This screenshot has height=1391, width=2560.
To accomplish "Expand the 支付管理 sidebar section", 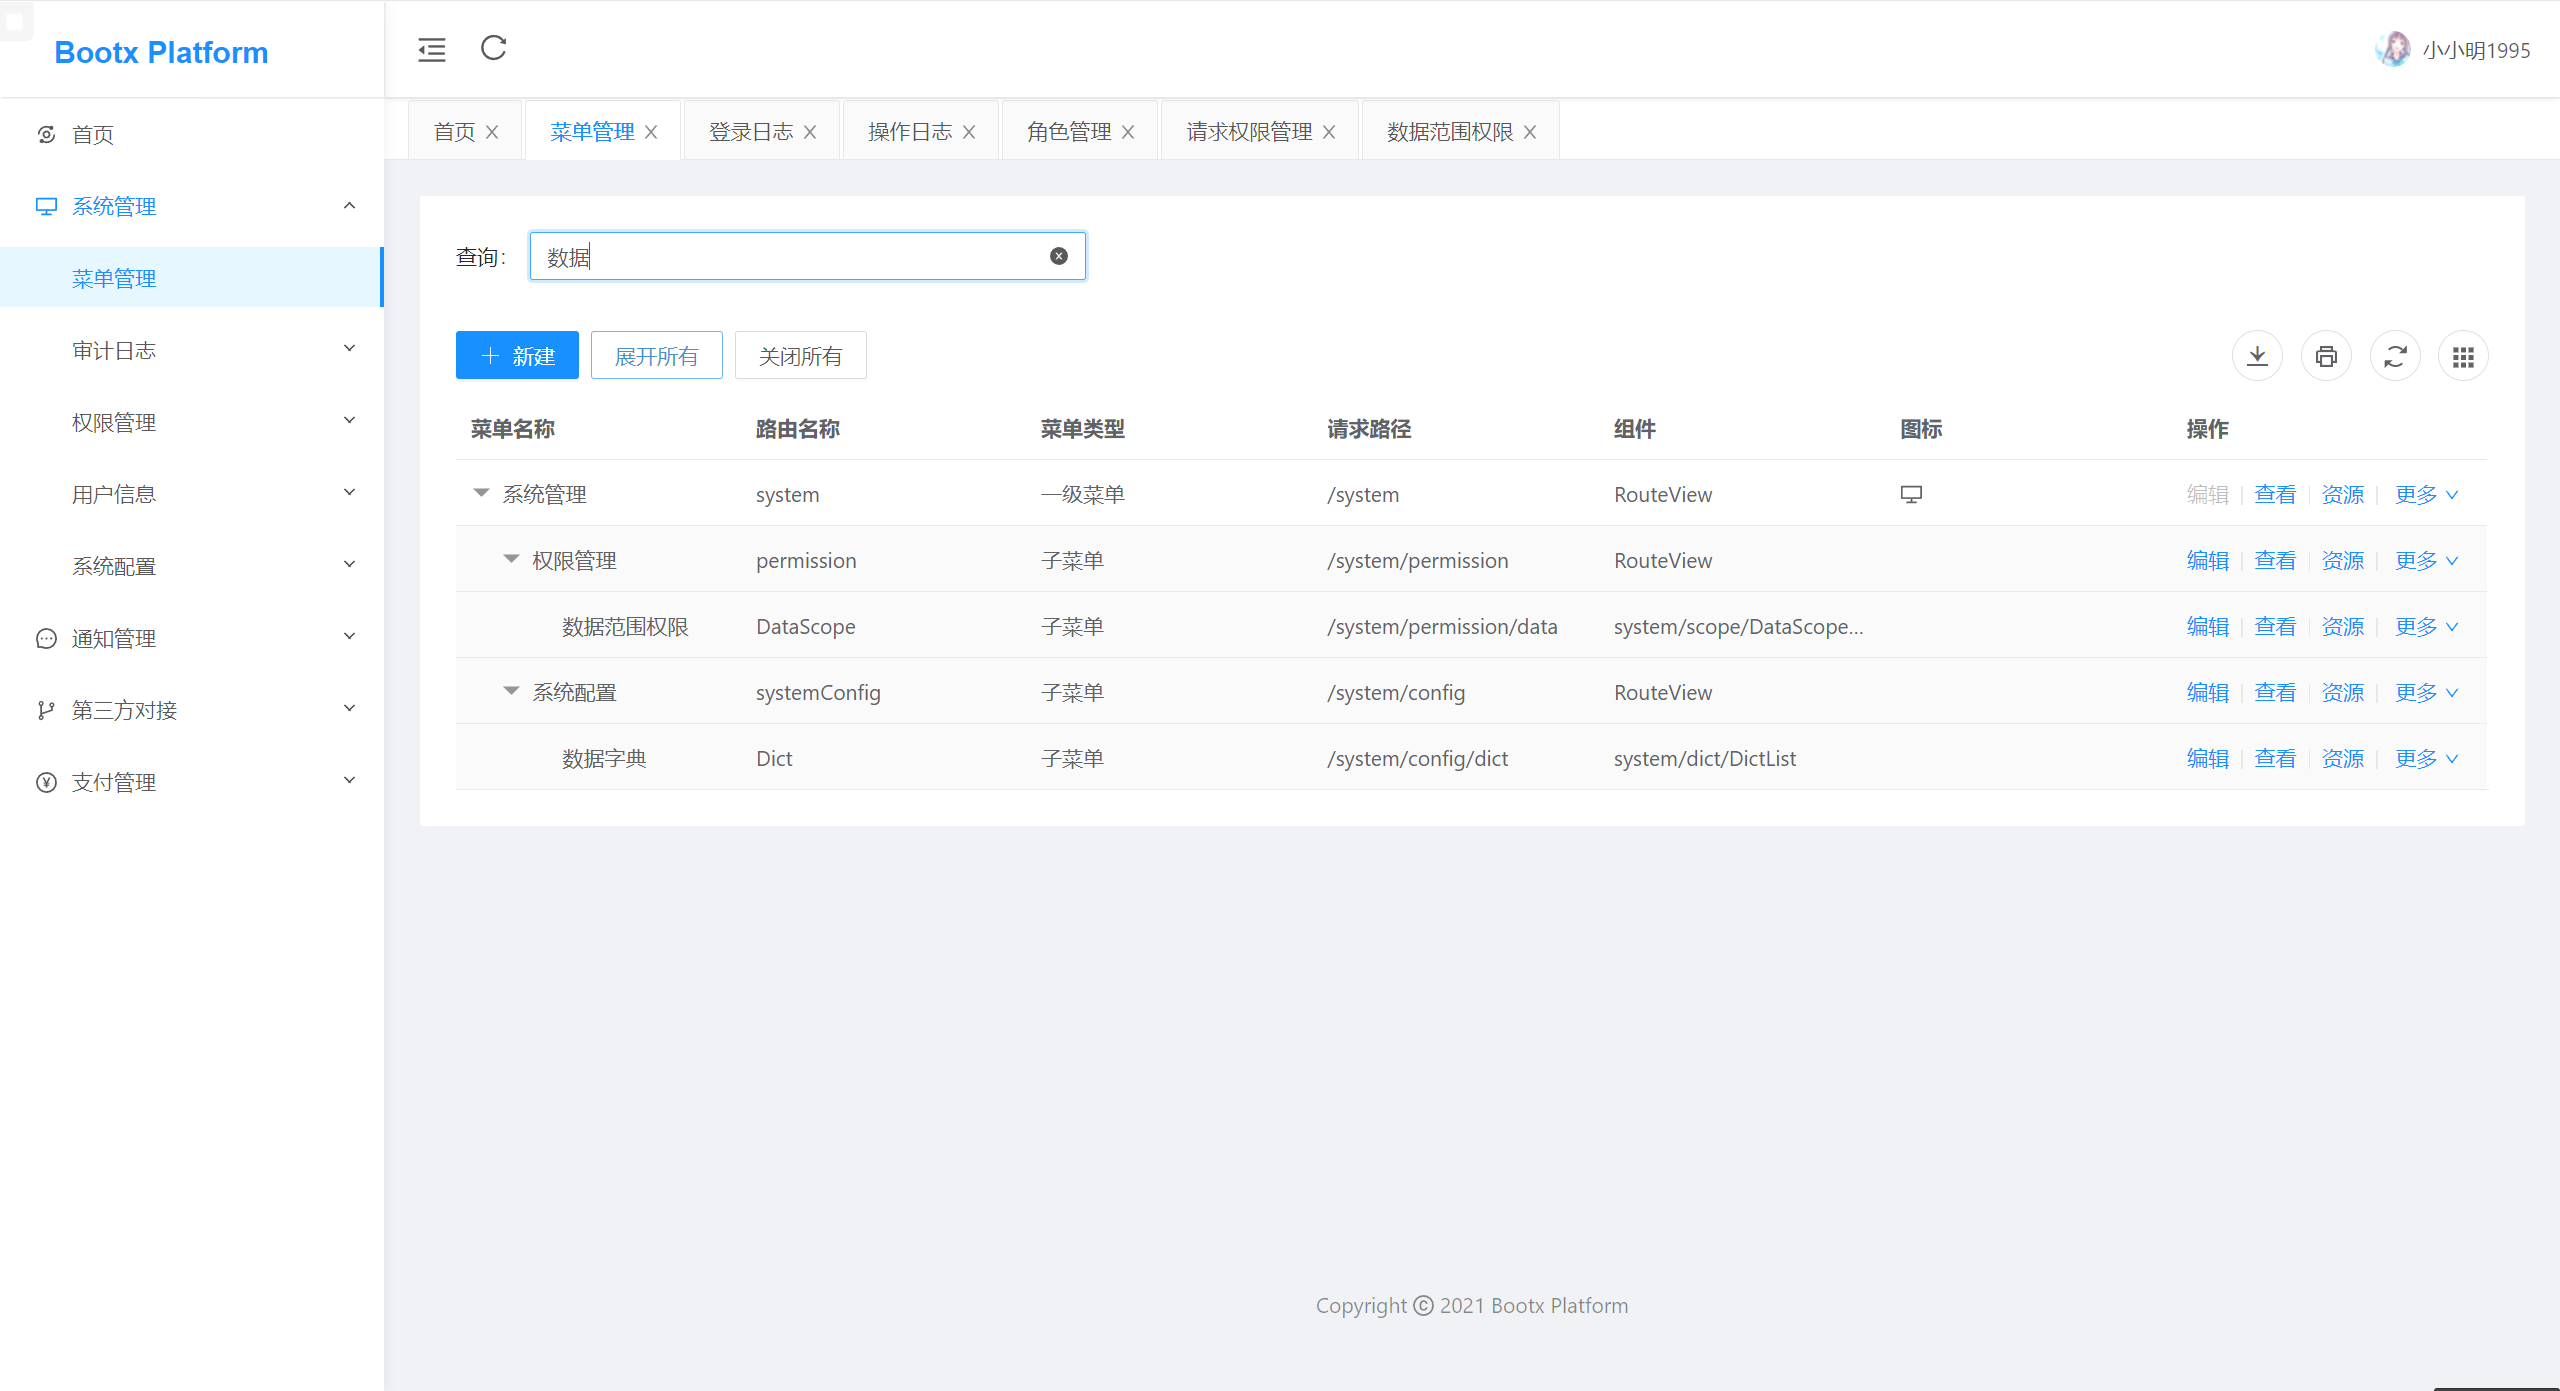I will point(192,781).
